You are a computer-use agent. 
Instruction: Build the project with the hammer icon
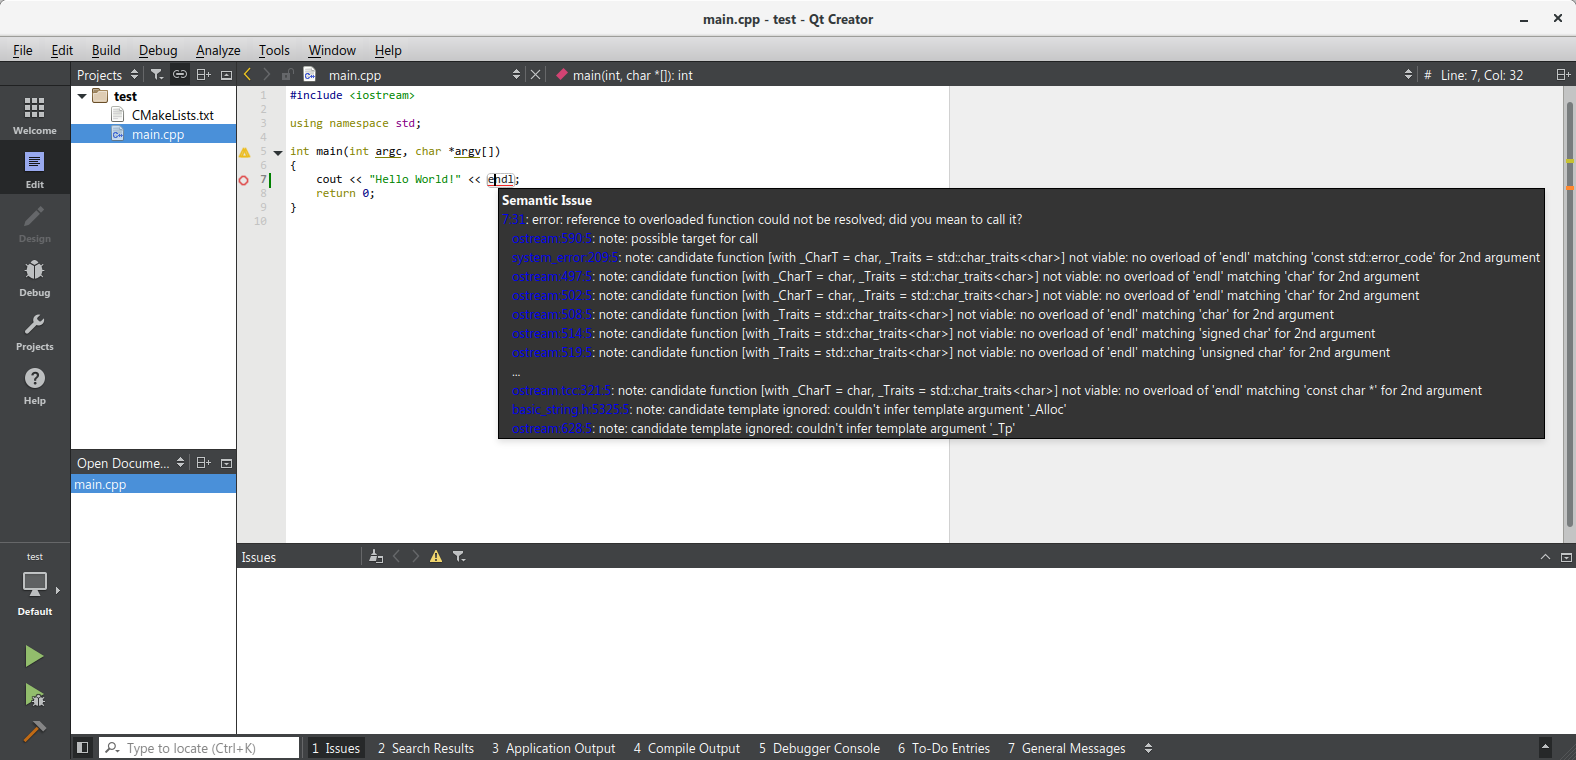tap(34, 731)
